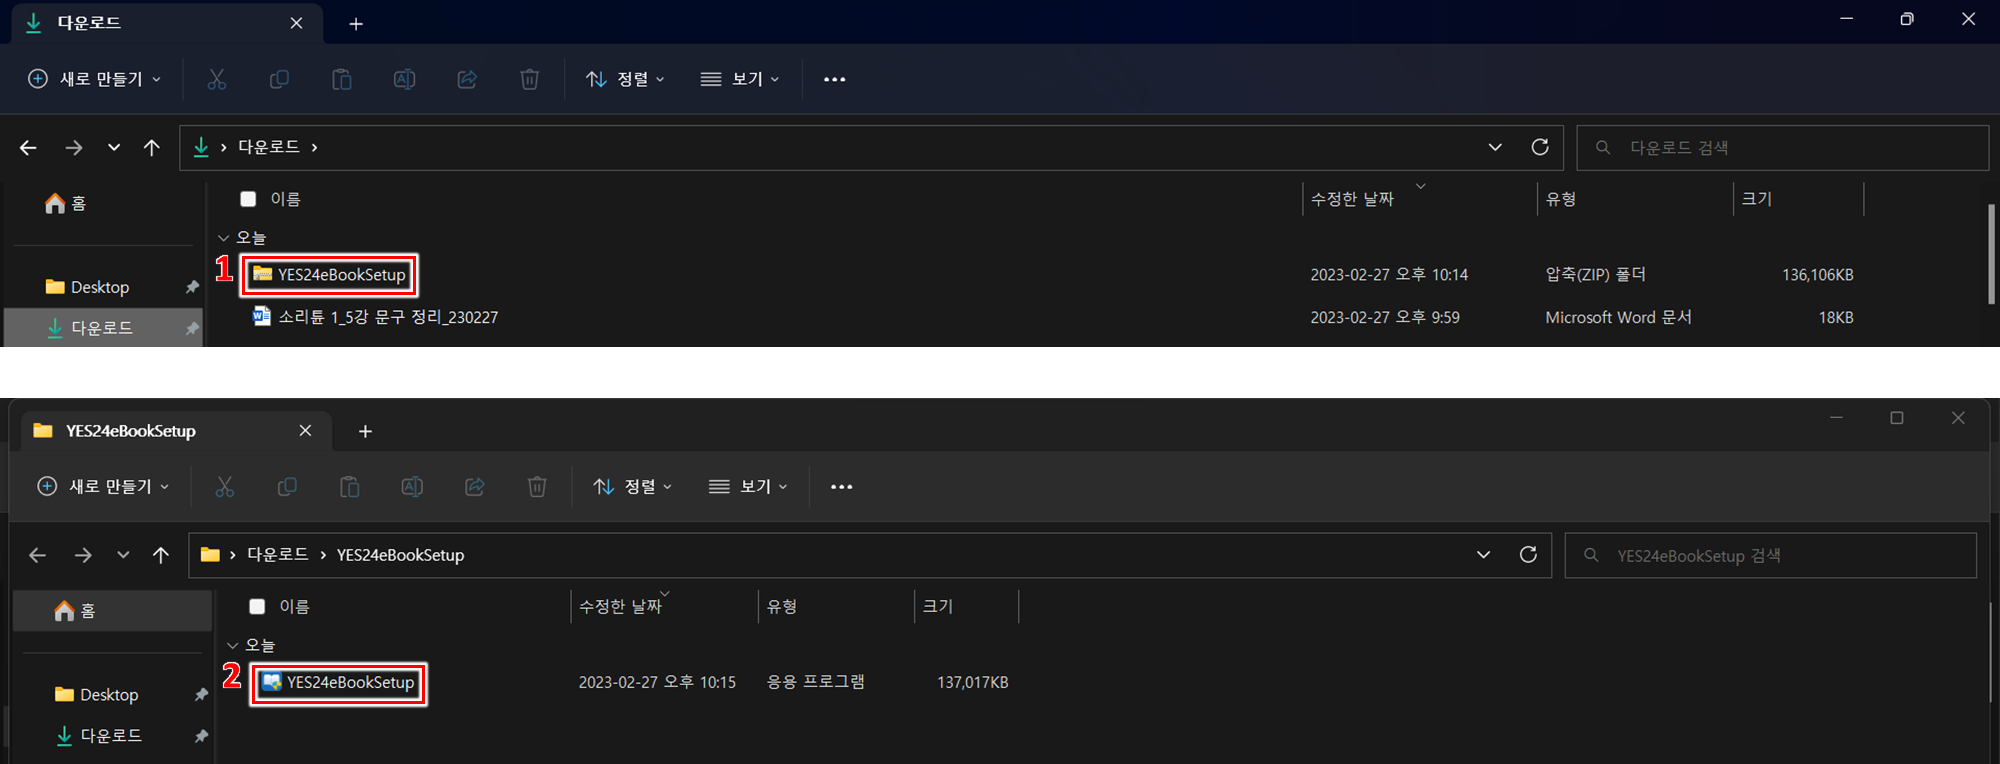2000x764 pixels.
Task: Go back in the YES24eBookSetup window
Action: tap(38, 555)
